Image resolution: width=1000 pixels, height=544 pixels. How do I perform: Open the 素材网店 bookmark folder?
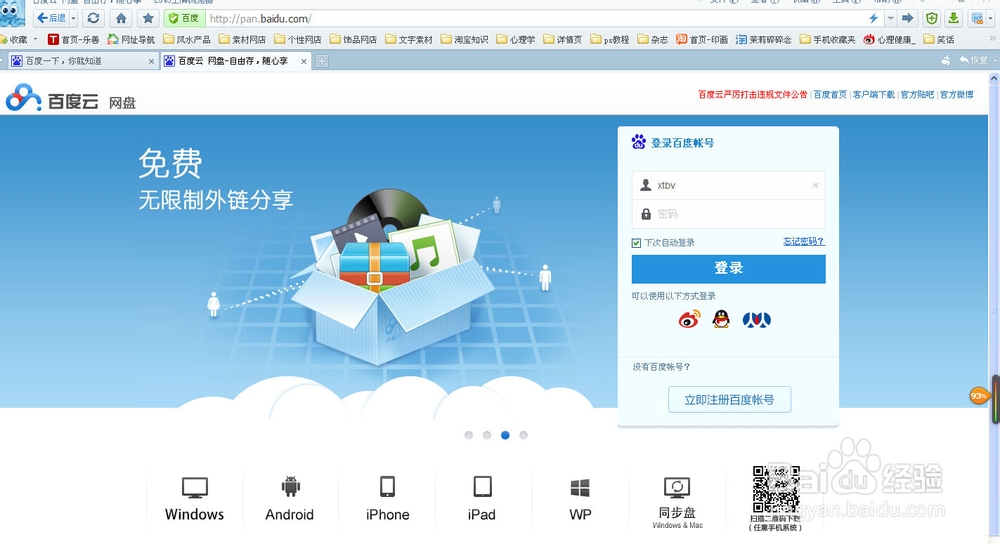tap(242, 40)
